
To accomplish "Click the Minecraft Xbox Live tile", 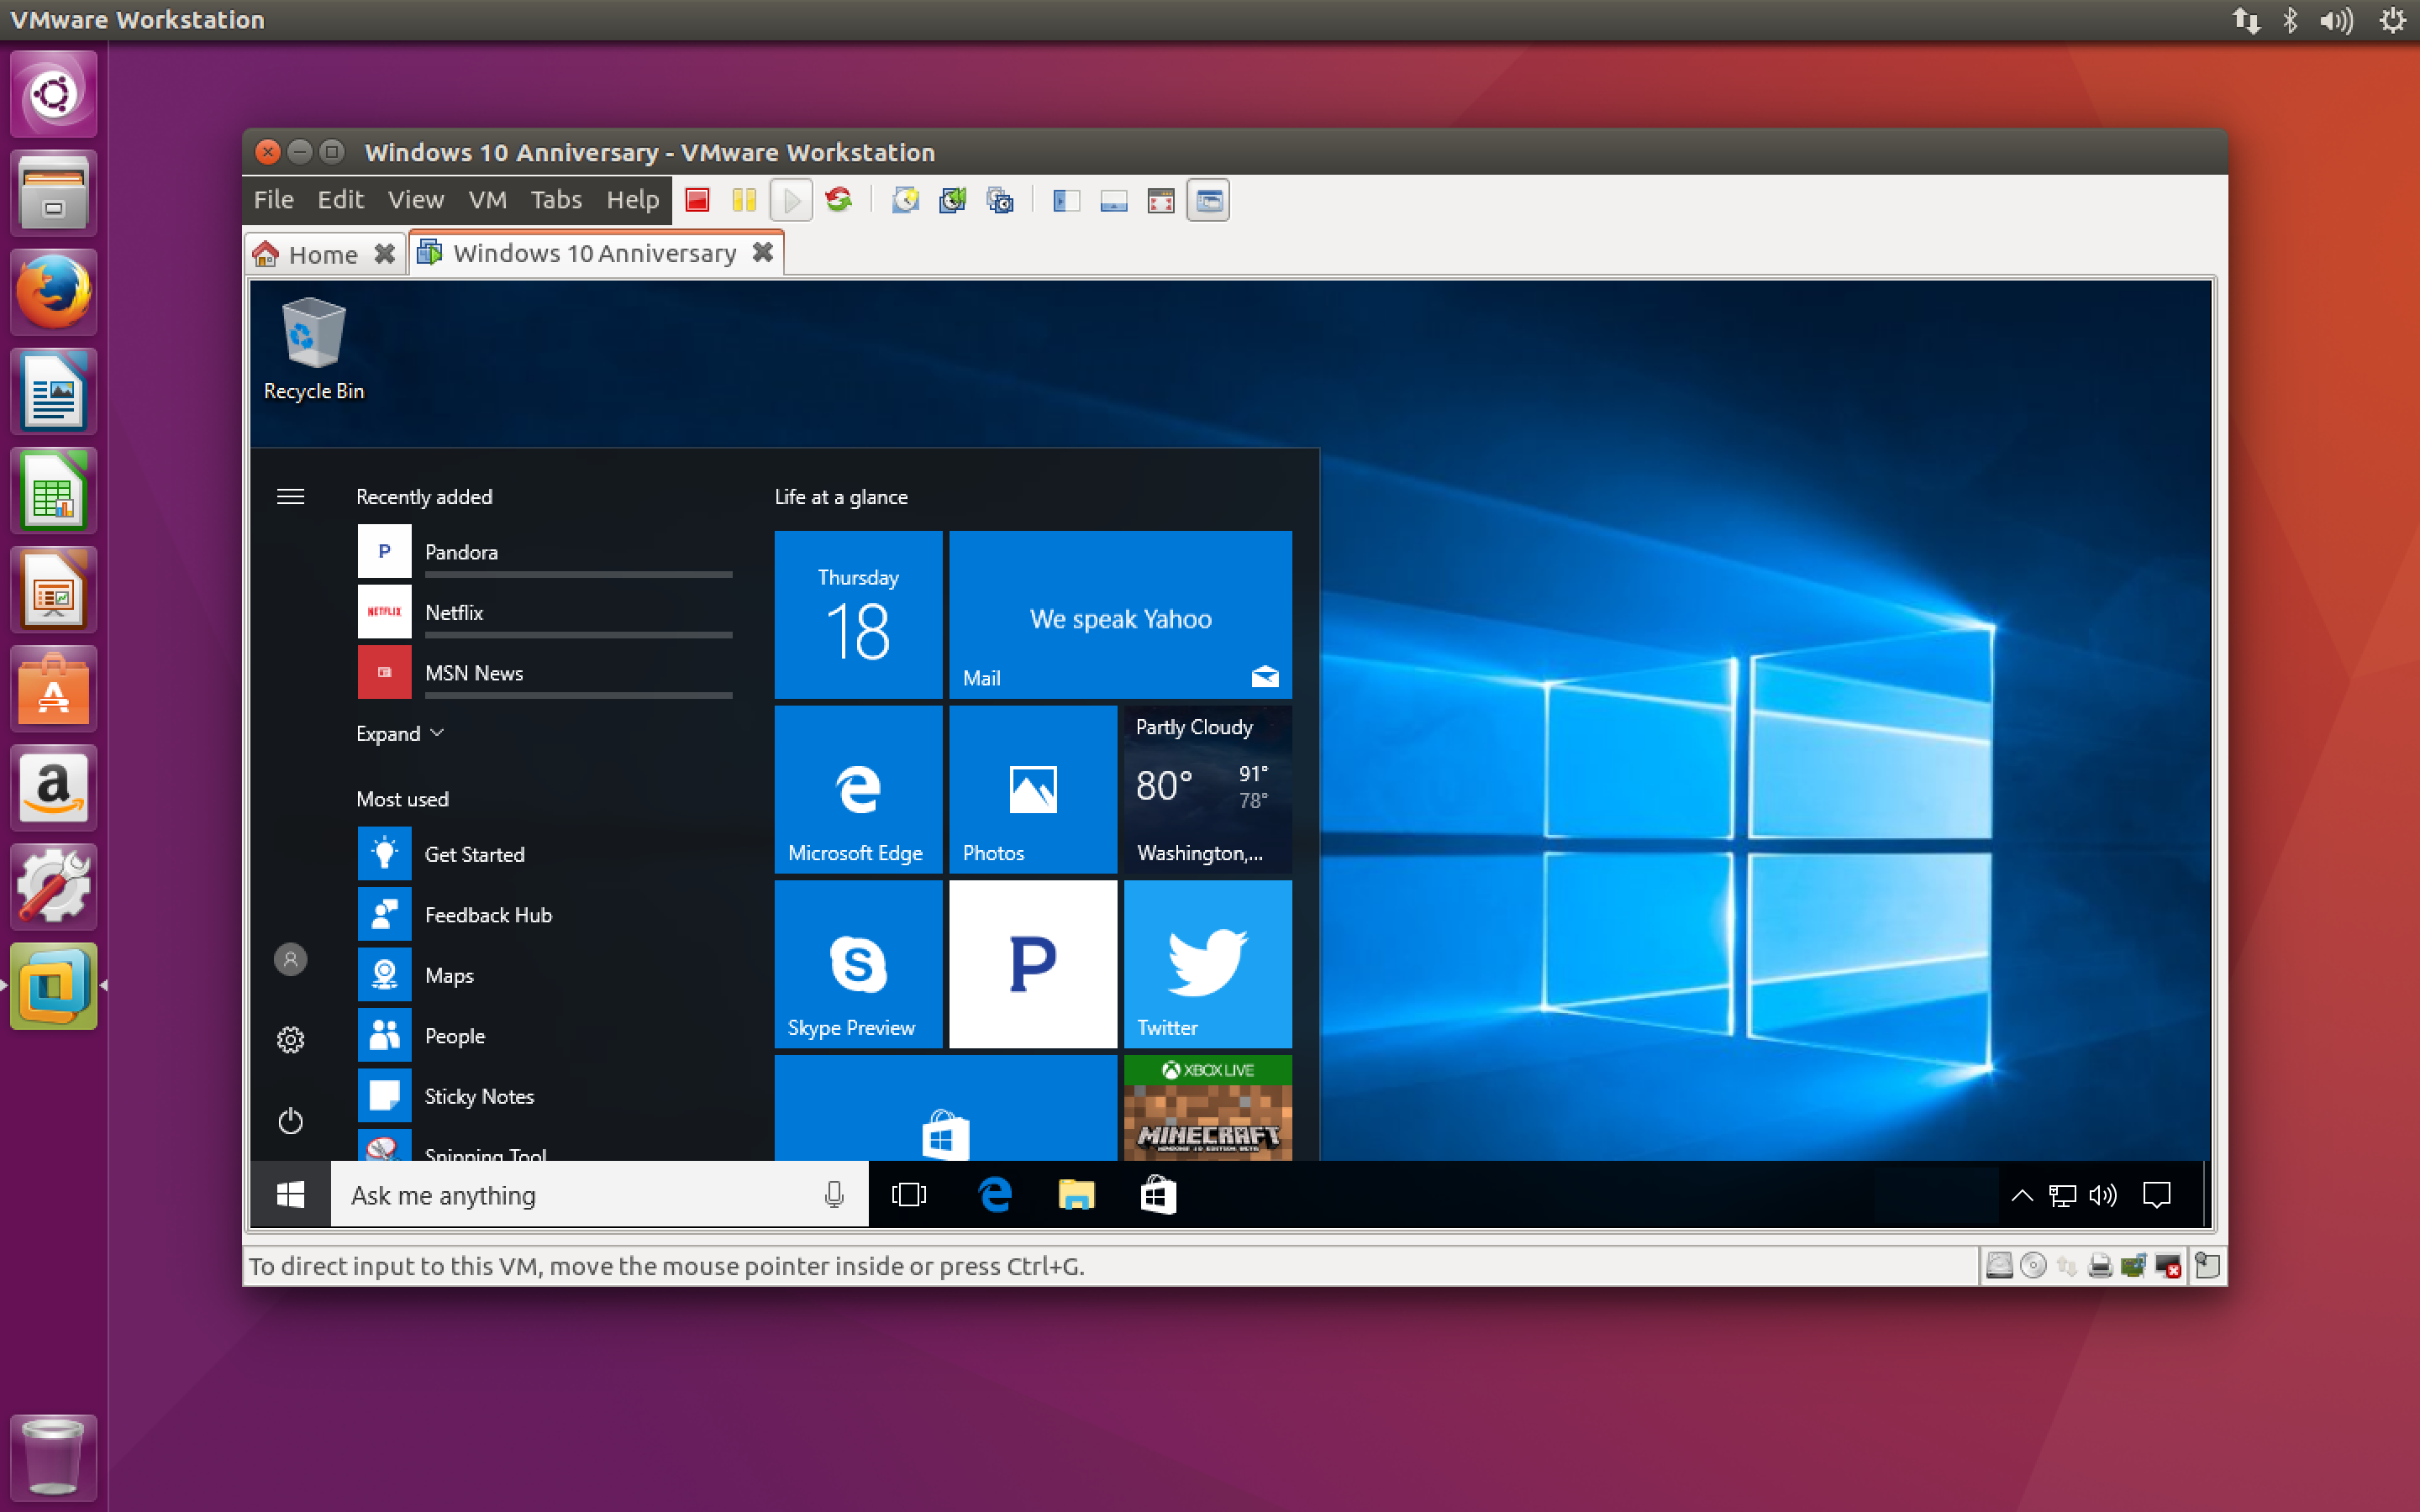I will coord(1207,1106).
